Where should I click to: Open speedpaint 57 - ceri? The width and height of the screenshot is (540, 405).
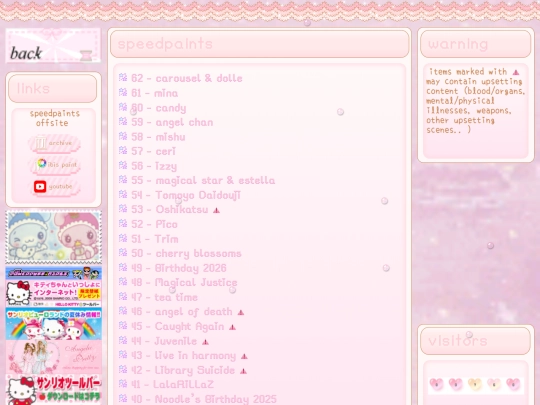click(153, 151)
